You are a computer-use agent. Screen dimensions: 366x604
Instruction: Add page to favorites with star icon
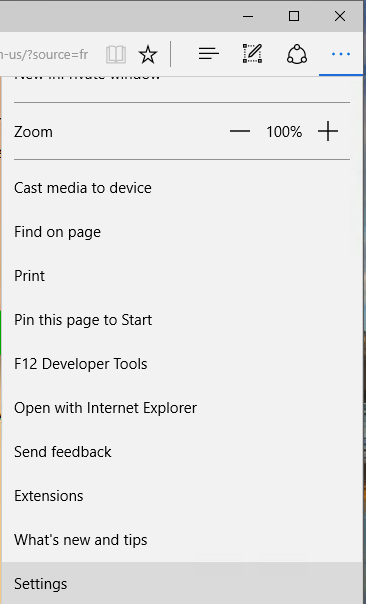pos(148,54)
